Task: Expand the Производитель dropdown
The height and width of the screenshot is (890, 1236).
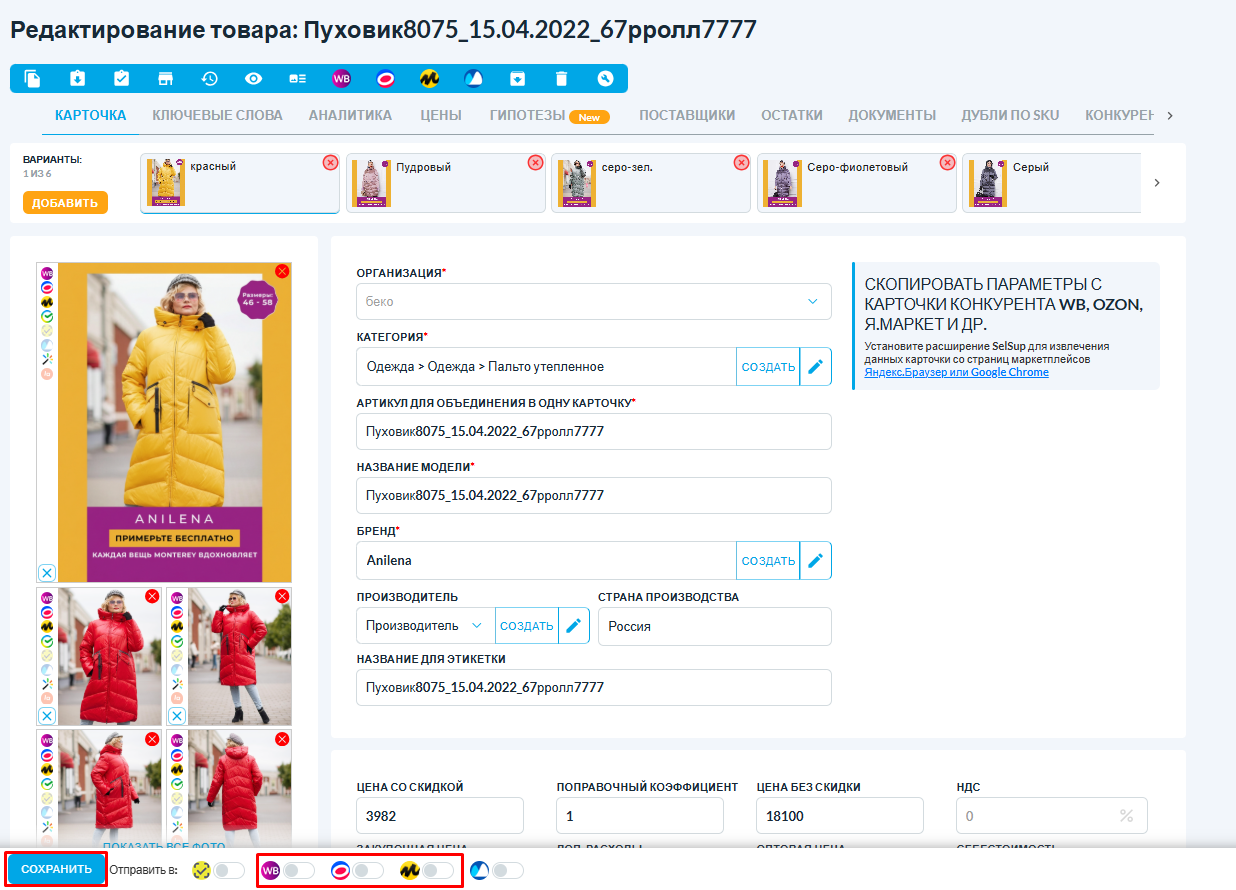Action: tap(425, 626)
